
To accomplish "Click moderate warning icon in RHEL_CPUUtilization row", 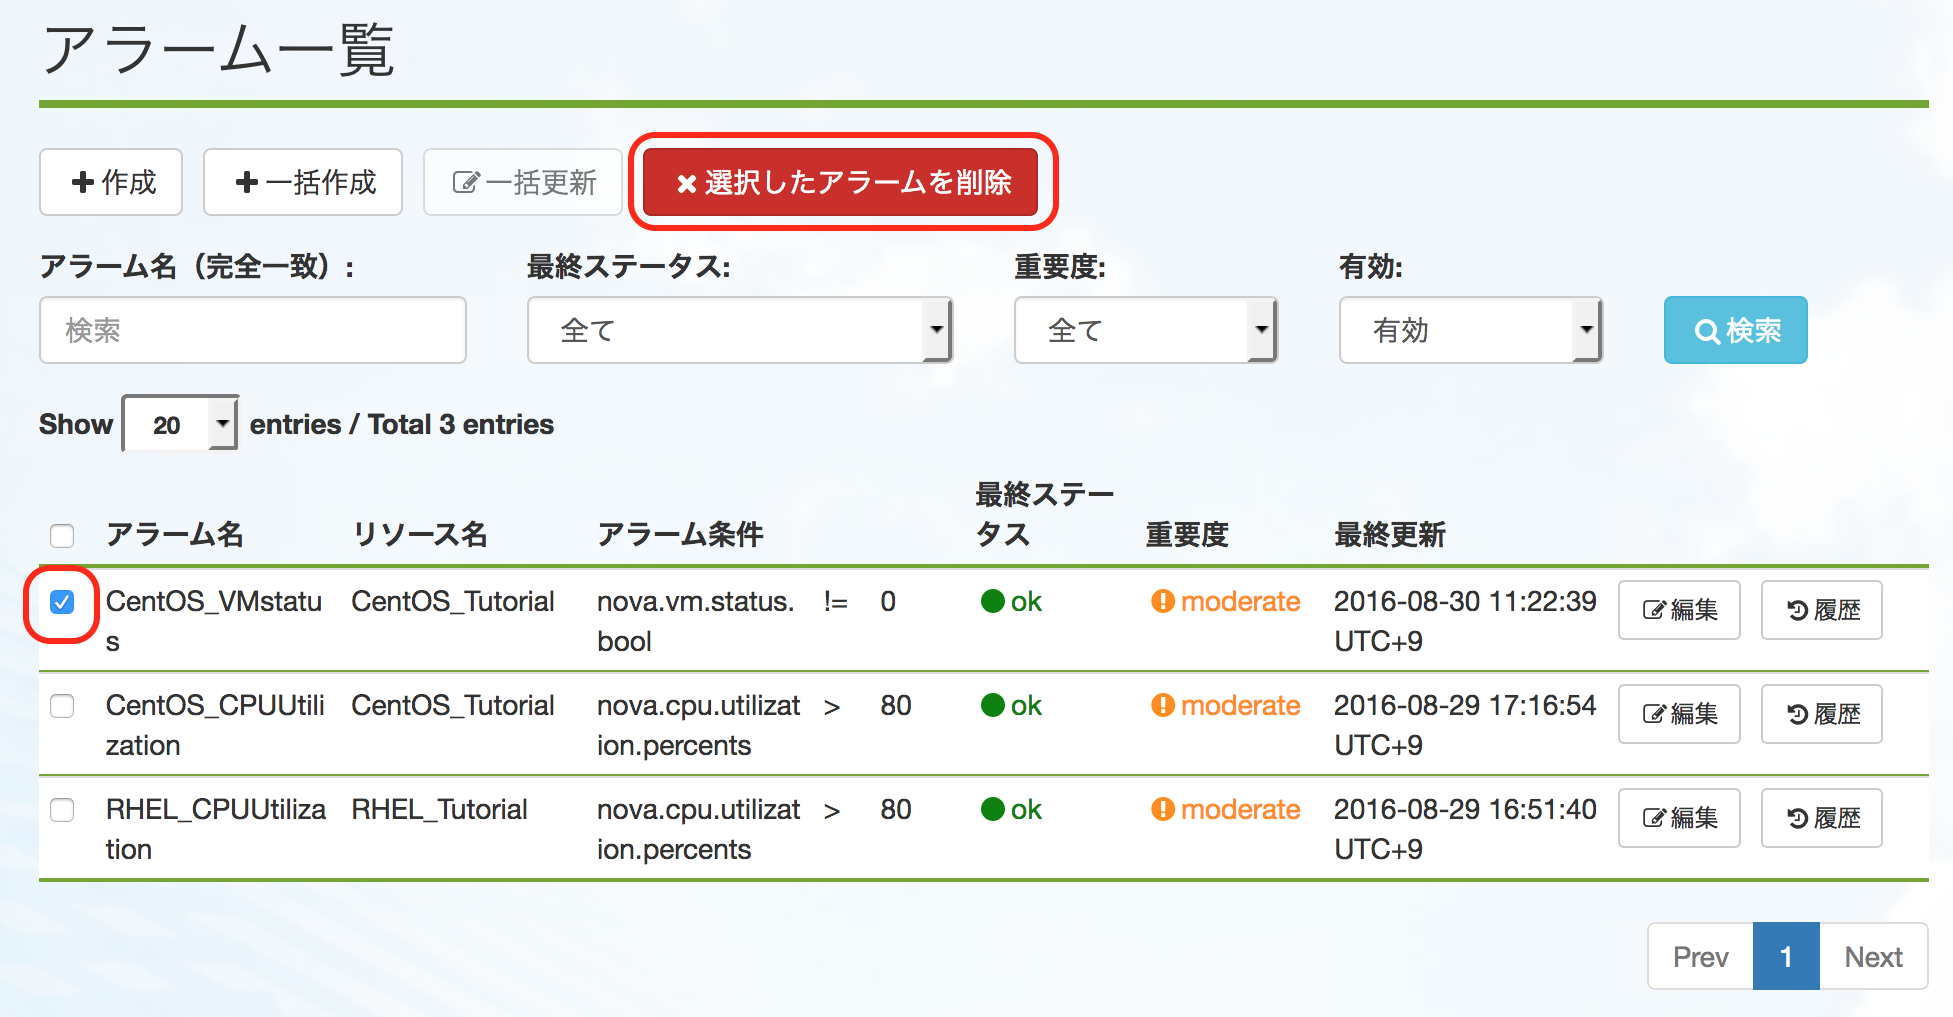I will (1162, 809).
